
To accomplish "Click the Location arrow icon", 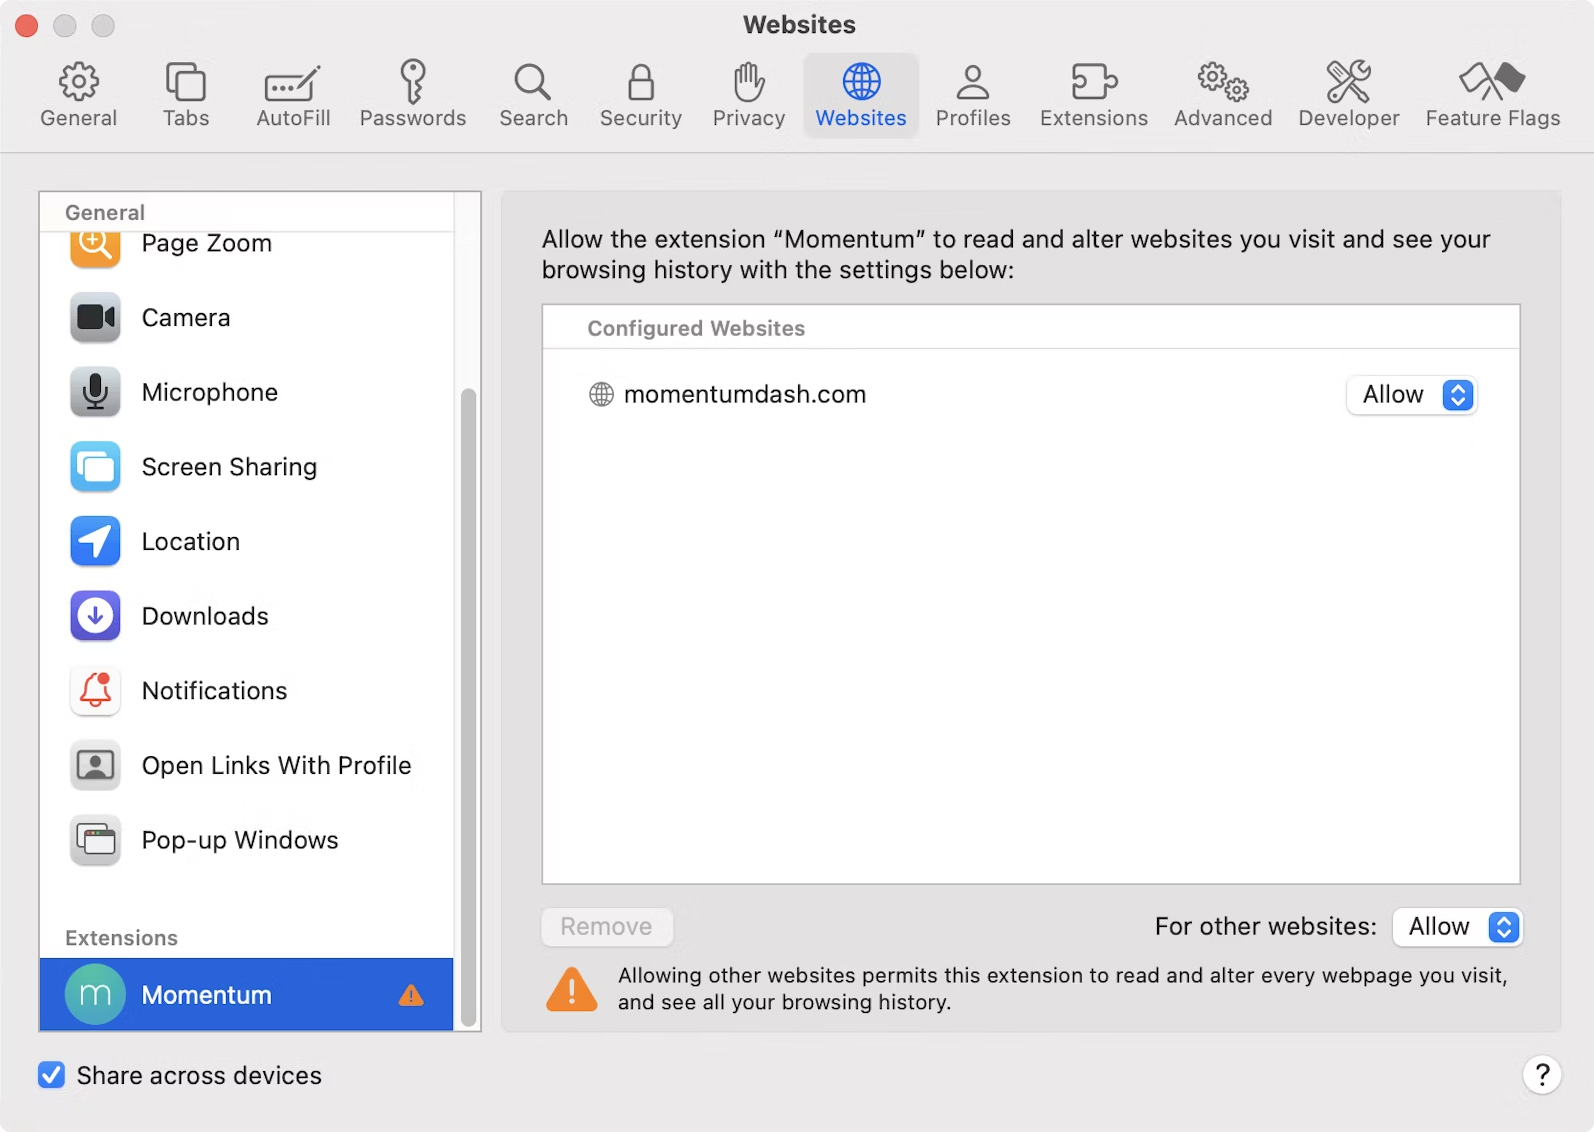I will tap(95, 541).
